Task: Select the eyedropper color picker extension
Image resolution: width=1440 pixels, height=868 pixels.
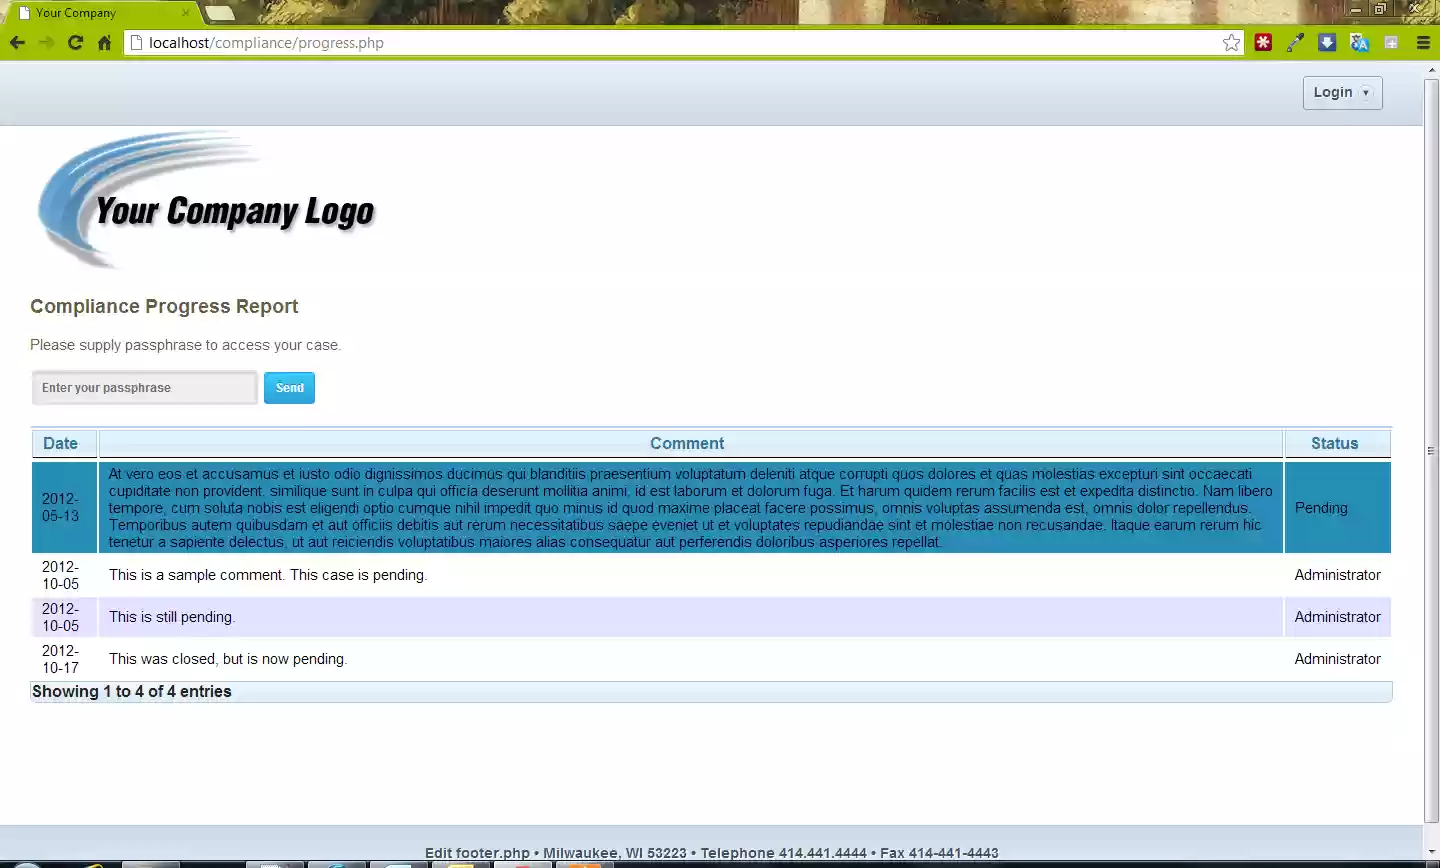Action: pos(1295,42)
